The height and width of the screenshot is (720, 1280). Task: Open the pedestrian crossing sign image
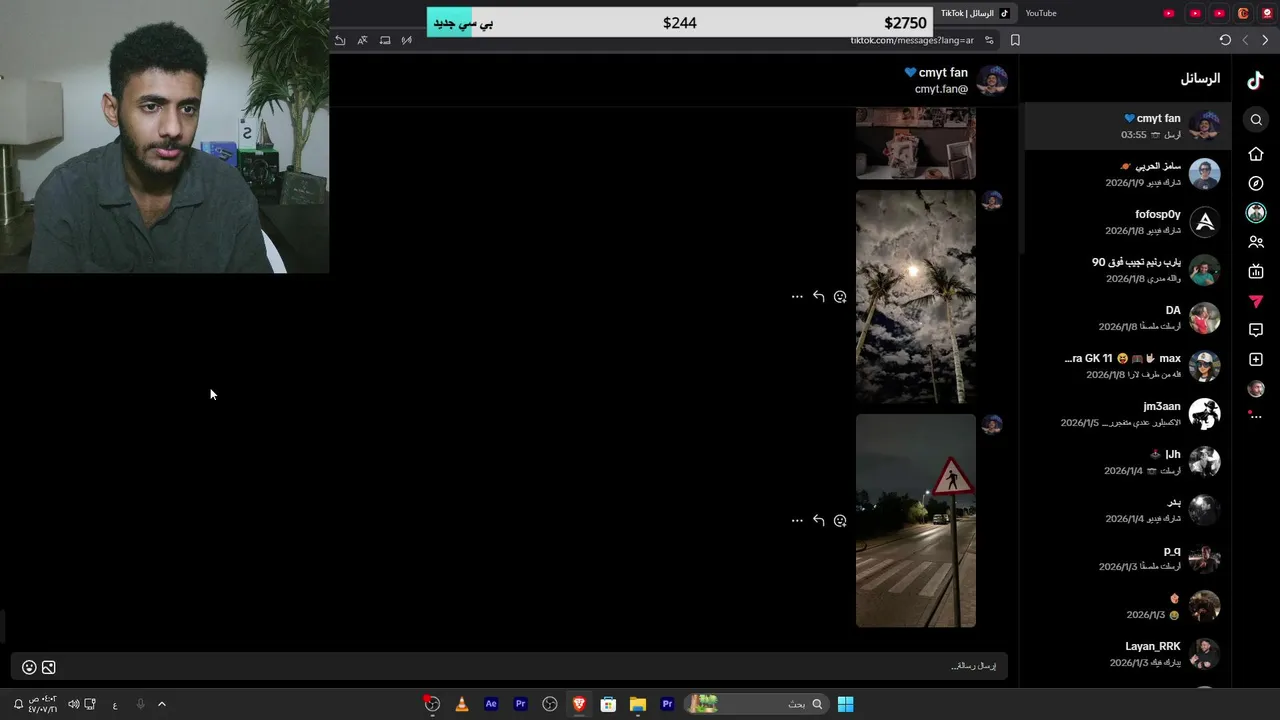[916, 521]
